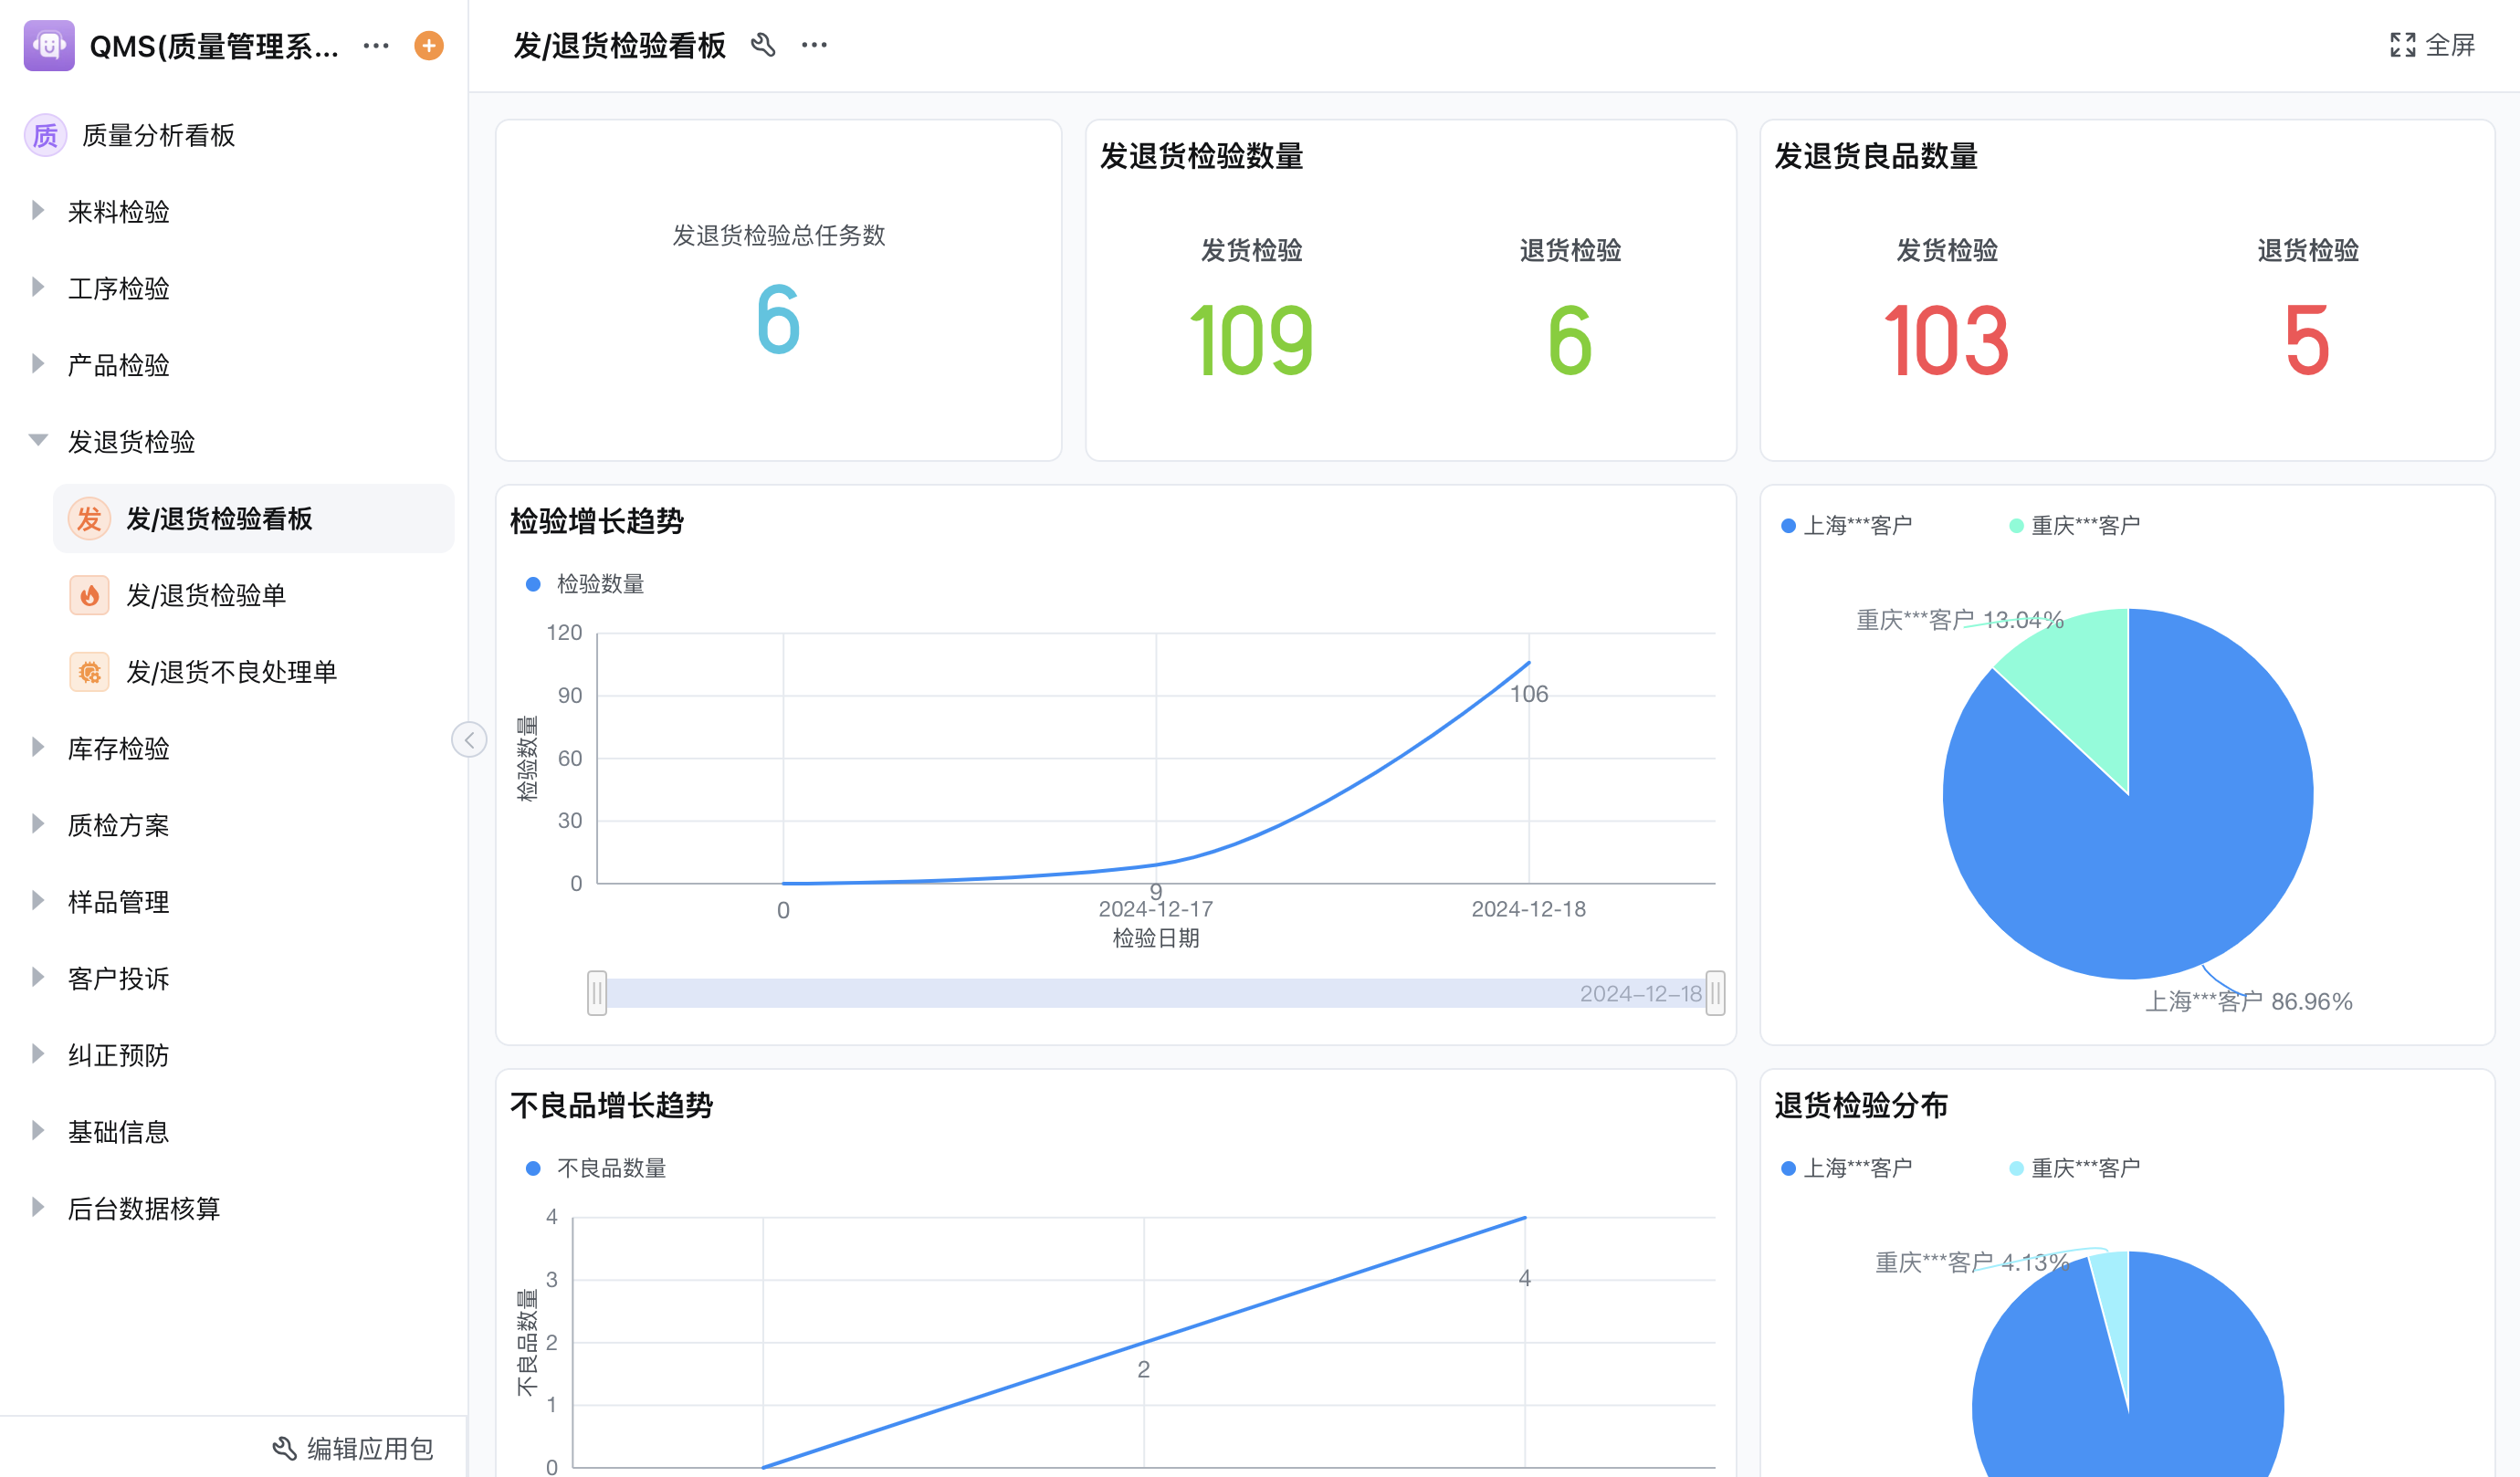The width and height of the screenshot is (2520, 1477).
Task: Select 质量分析看板 in the sidebar
Action: coord(157,135)
